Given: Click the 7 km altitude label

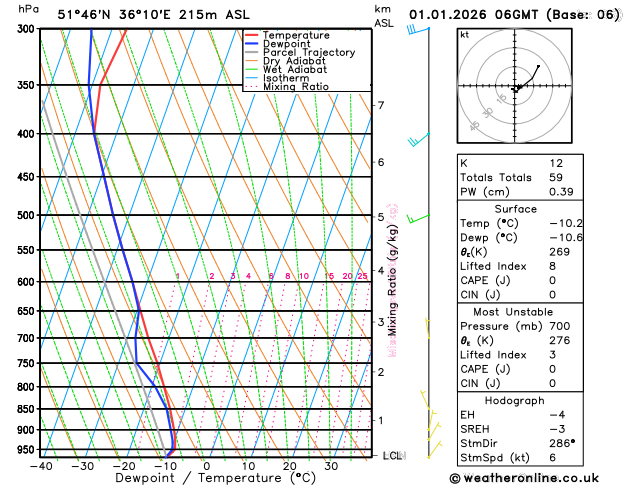Looking at the screenshot, I should pos(381,105).
